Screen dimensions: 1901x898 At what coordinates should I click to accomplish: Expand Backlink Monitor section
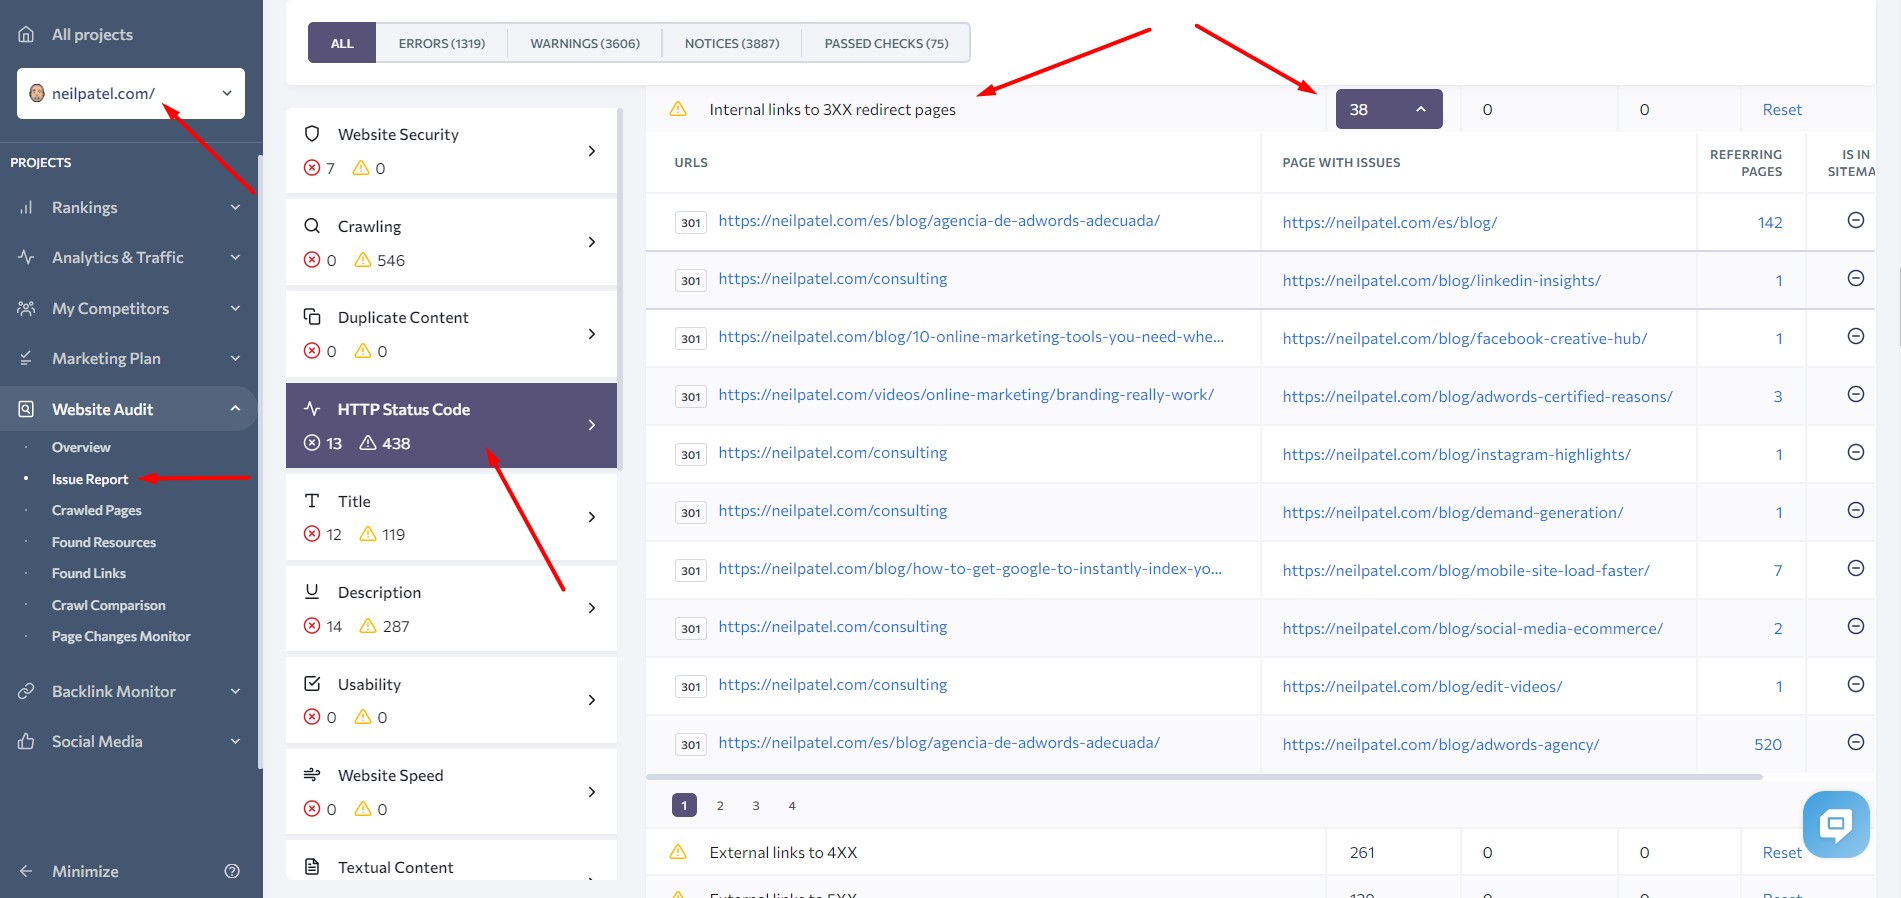tap(235, 691)
